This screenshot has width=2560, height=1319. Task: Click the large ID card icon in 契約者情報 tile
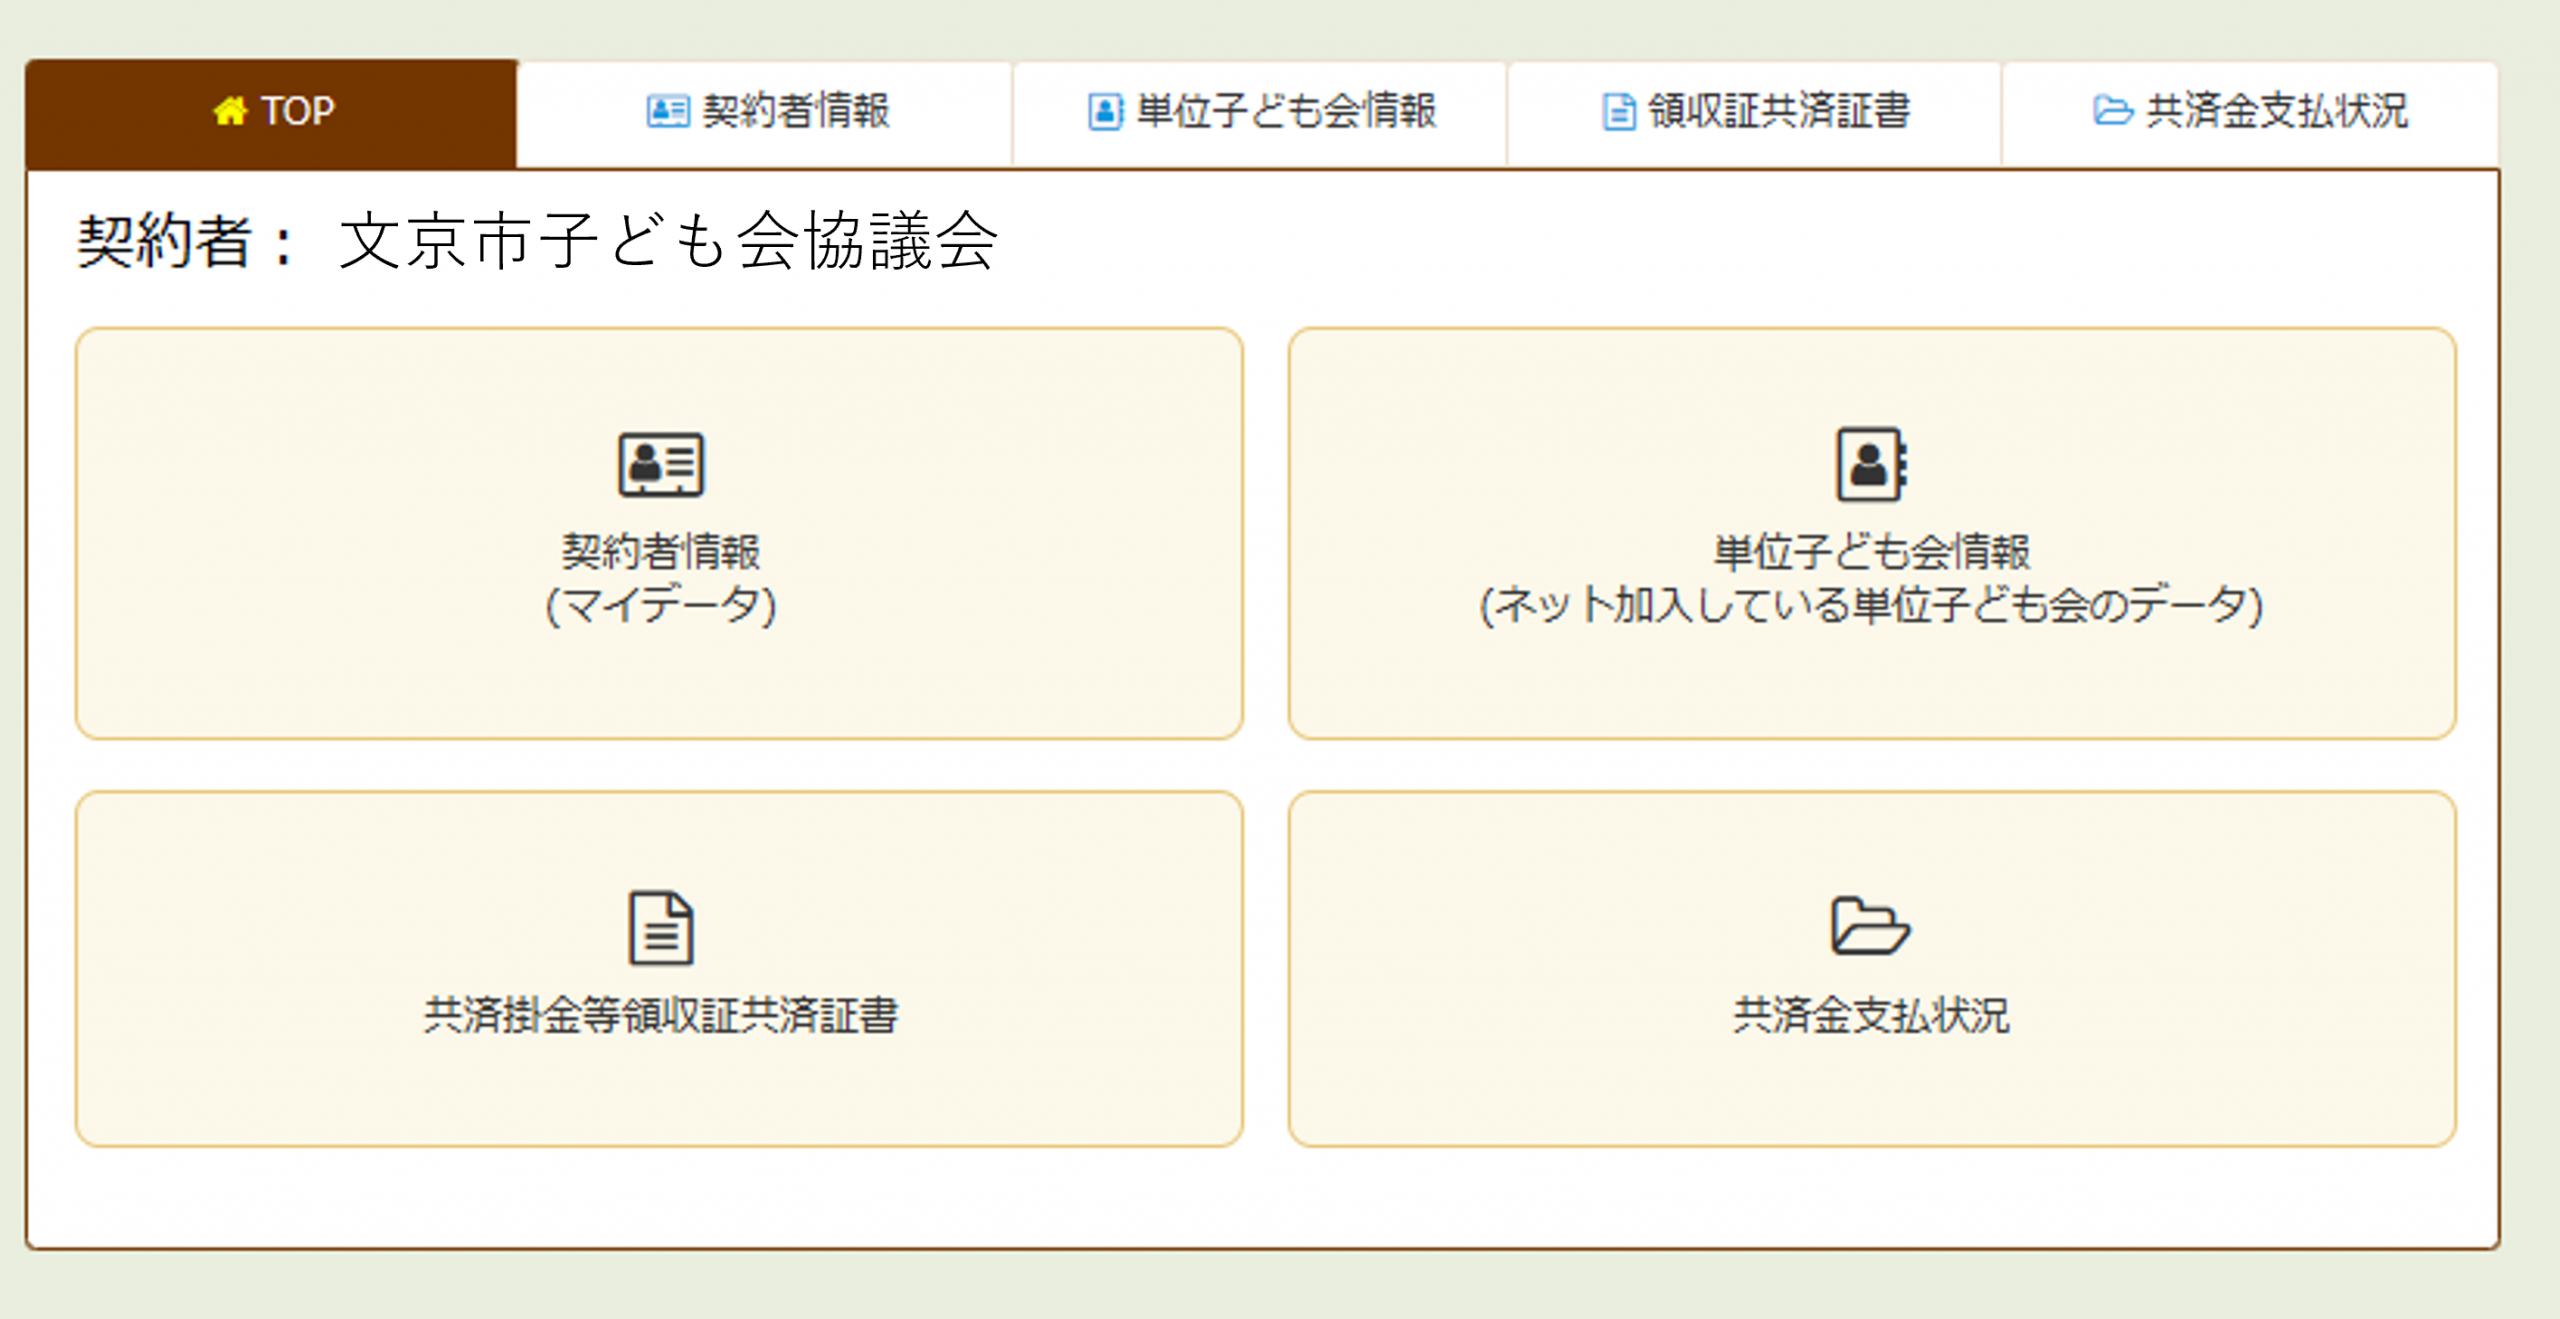pos(661,465)
